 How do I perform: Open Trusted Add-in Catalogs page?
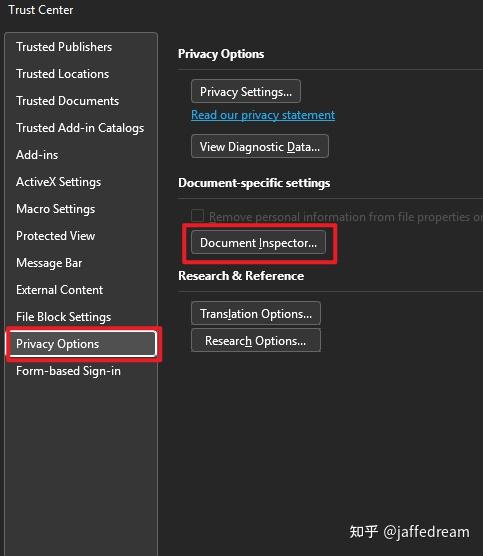coord(80,128)
